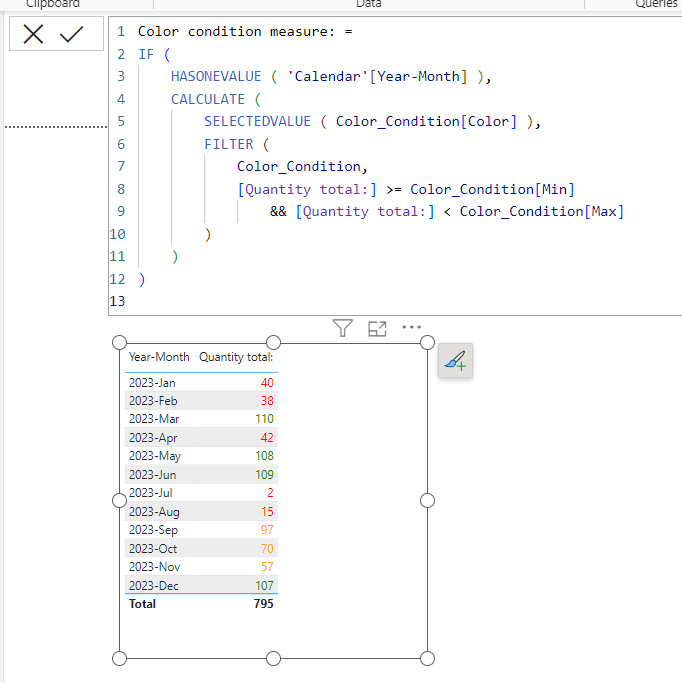The height and width of the screenshot is (683, 682).
Task: Grab bottom-left resize handle of table visual
Action: pyautogui.click(x=119, y=659)
